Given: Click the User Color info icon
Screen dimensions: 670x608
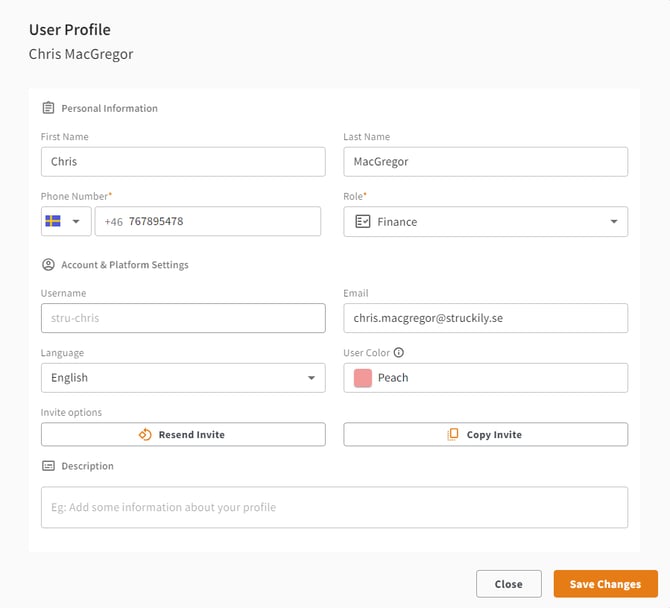Looking at the screenshot, I should [399, 353].
